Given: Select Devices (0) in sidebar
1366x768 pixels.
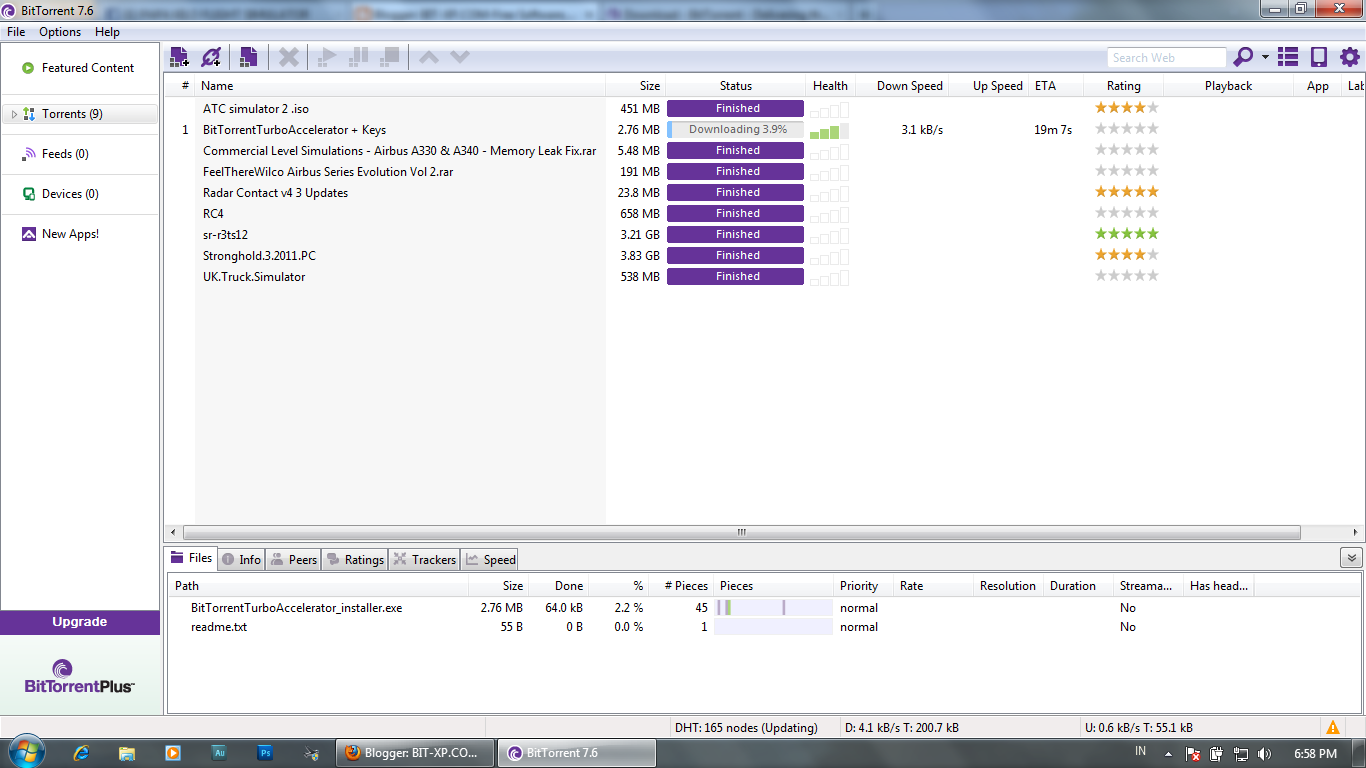Looking at the screenshot, I should point(80,194).
